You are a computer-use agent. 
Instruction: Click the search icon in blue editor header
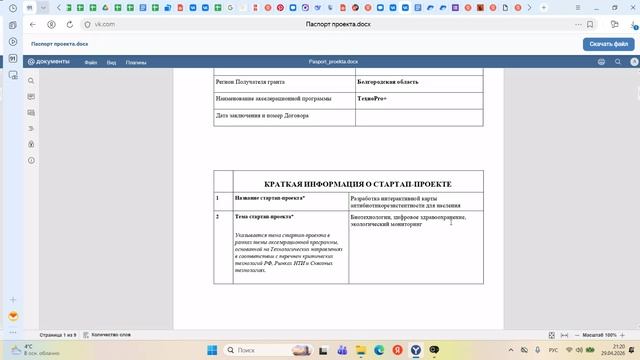[x=618, y=62]
